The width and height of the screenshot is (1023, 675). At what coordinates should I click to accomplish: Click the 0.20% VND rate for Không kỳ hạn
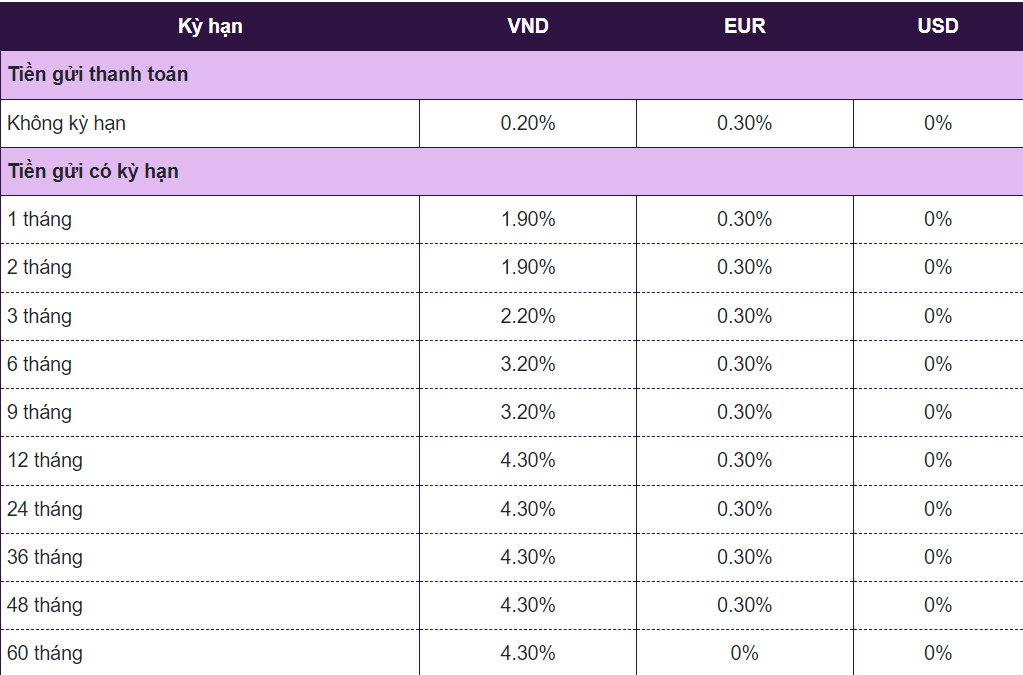(528, 124)
